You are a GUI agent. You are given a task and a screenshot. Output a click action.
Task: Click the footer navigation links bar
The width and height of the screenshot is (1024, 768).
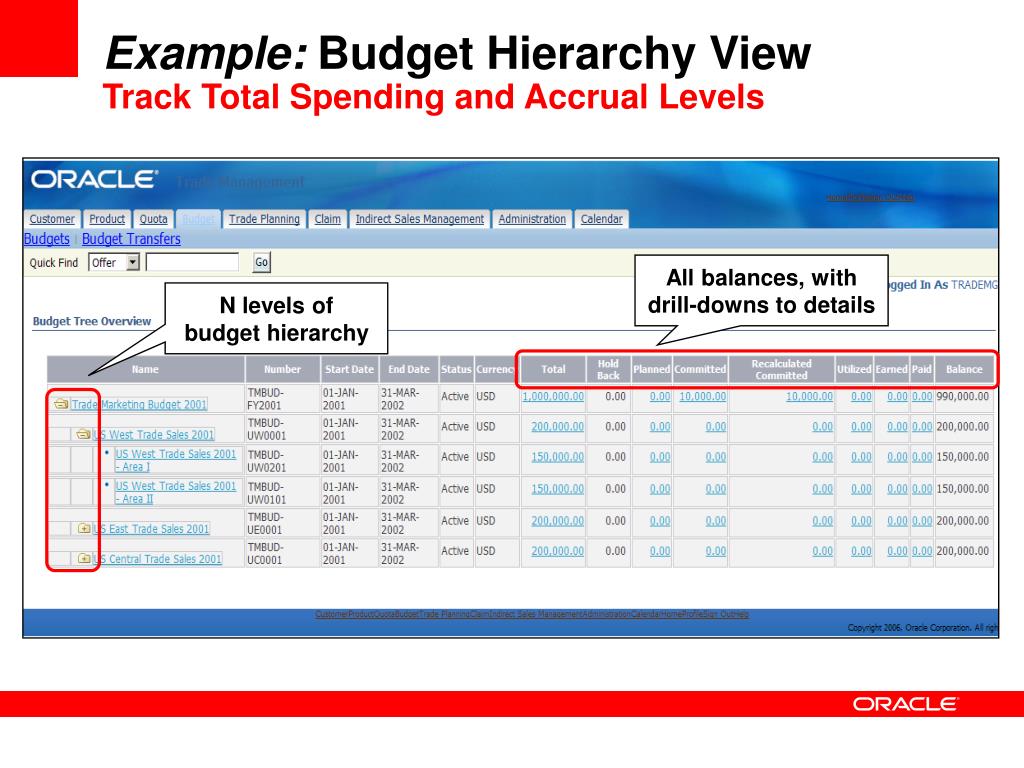coord(532,614)
